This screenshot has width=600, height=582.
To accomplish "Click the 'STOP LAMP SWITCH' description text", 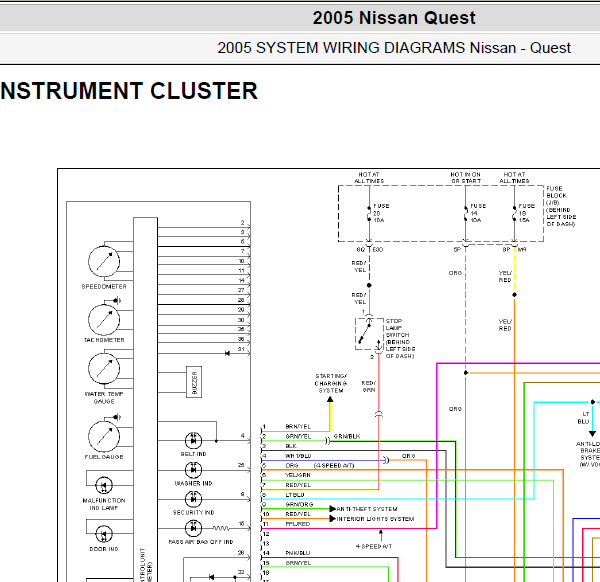I will point(400,339).
